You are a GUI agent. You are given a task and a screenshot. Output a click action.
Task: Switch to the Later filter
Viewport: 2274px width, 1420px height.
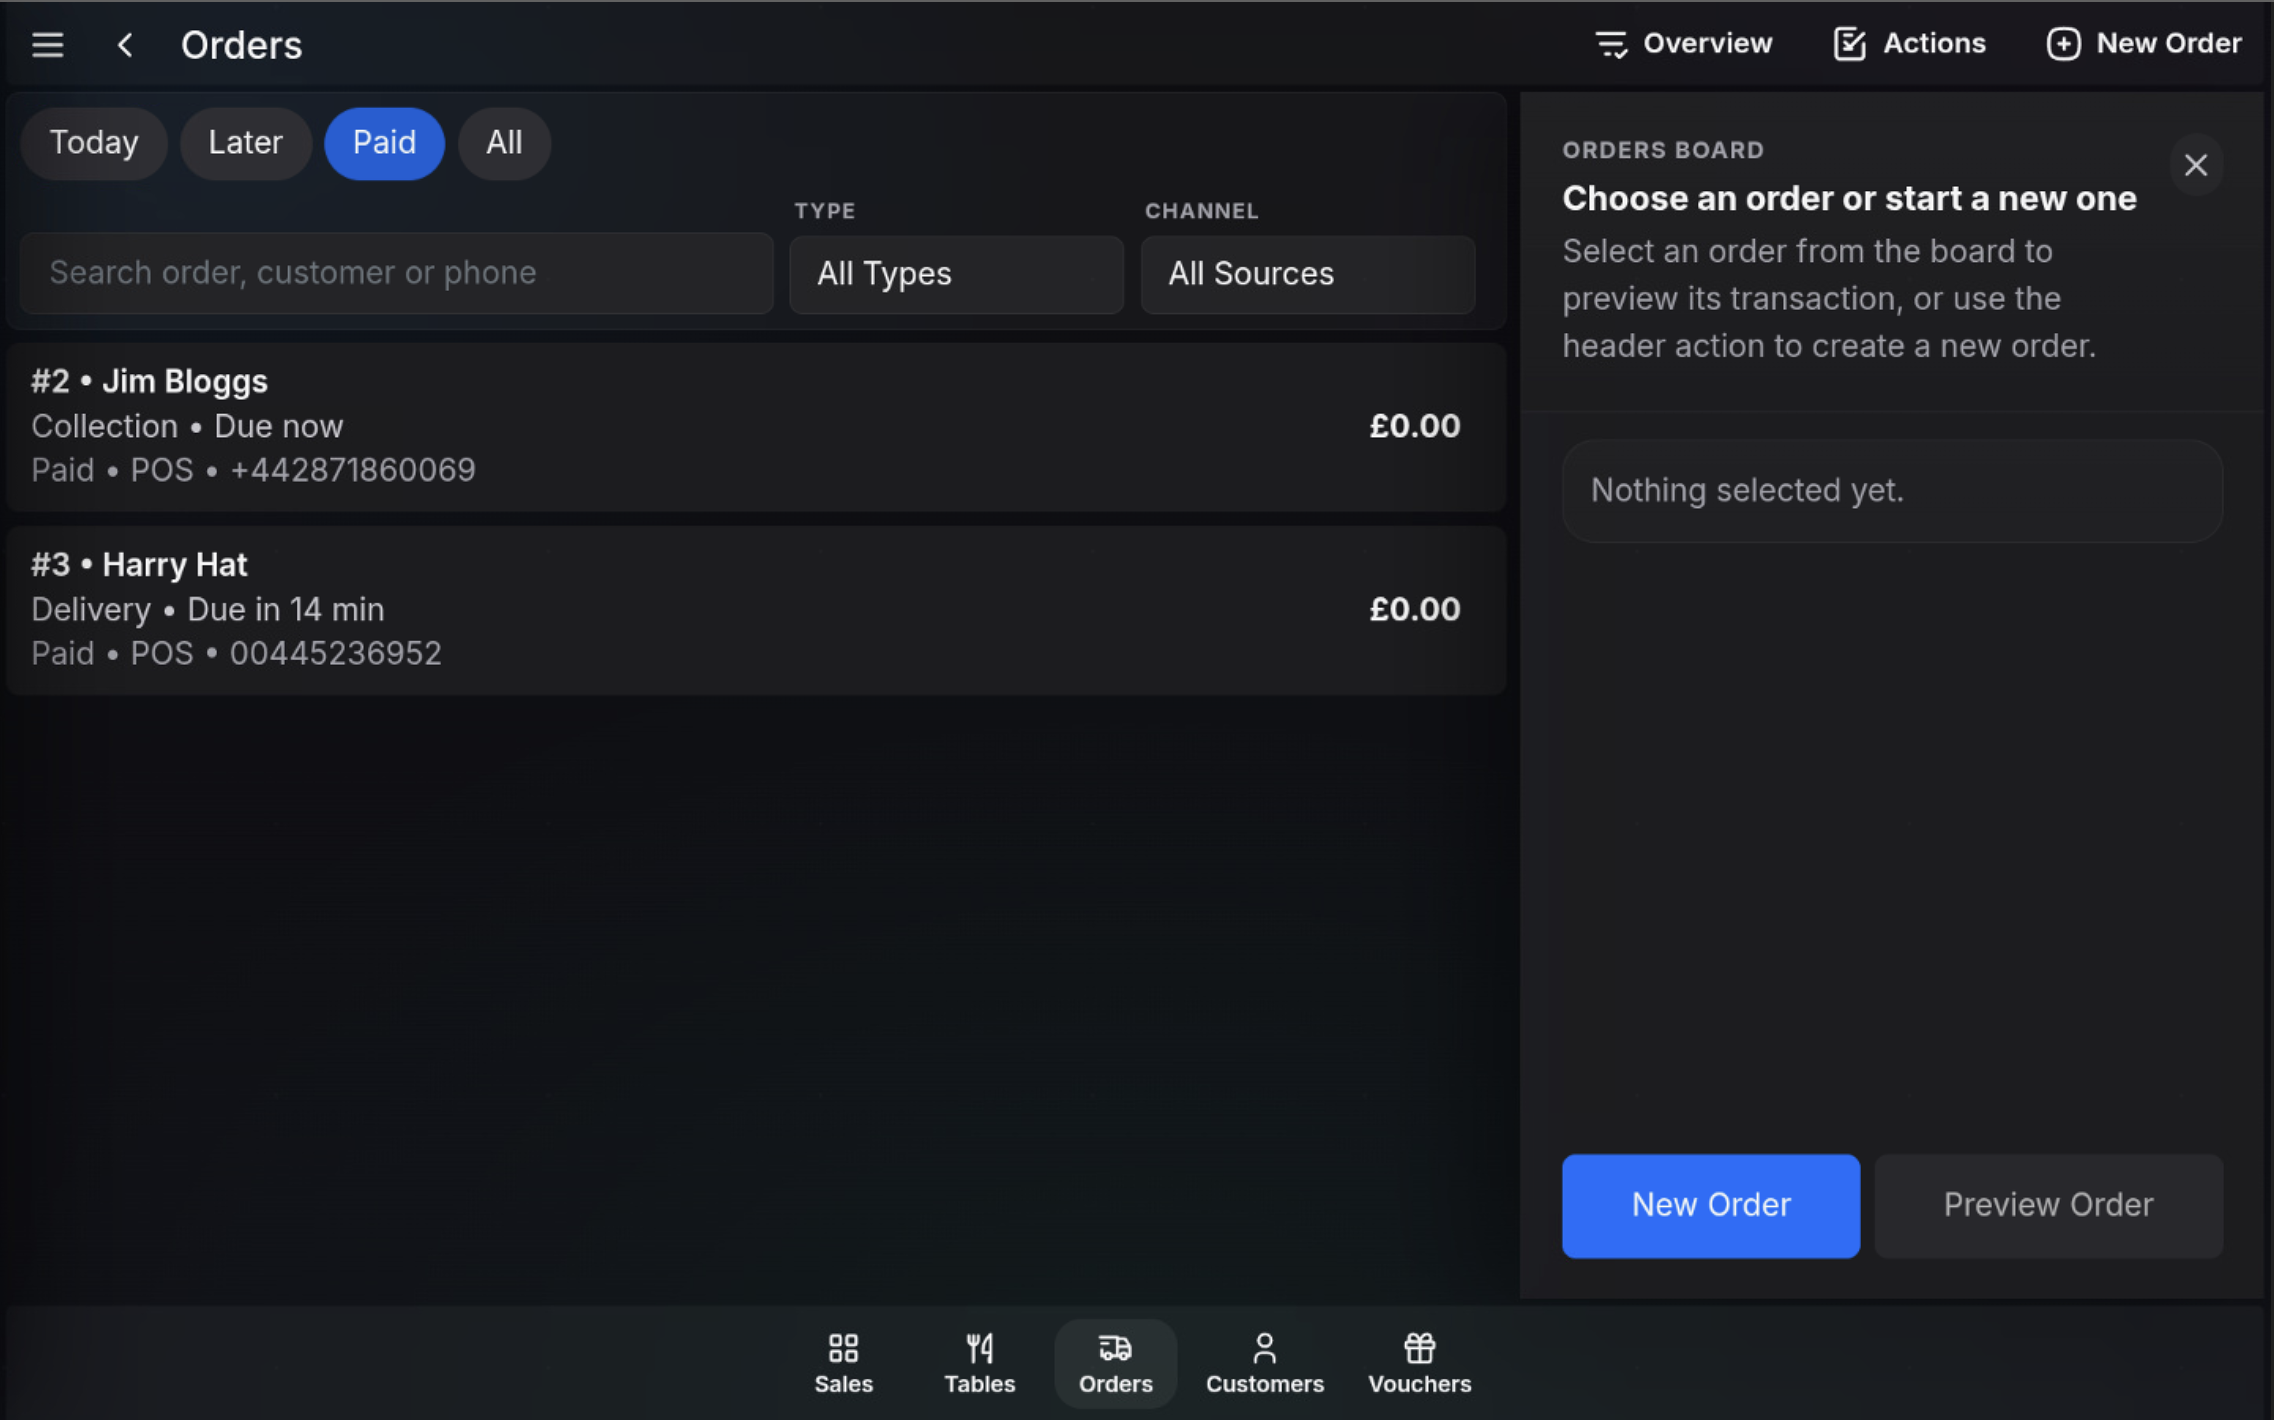[x=245, y=143]
